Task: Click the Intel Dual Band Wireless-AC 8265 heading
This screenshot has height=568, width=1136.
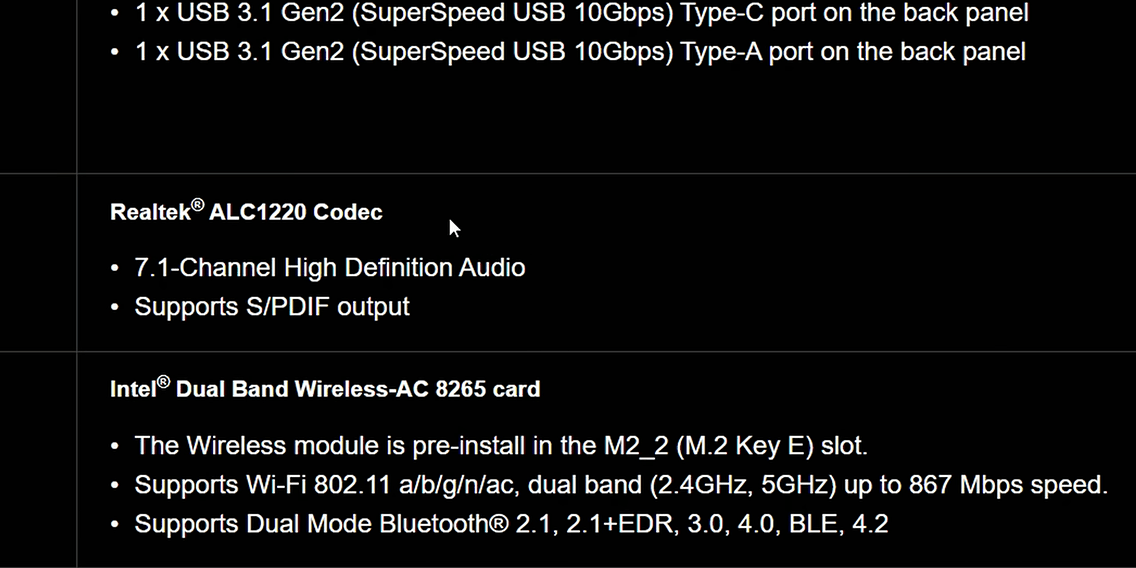Action: coord(325,388)
